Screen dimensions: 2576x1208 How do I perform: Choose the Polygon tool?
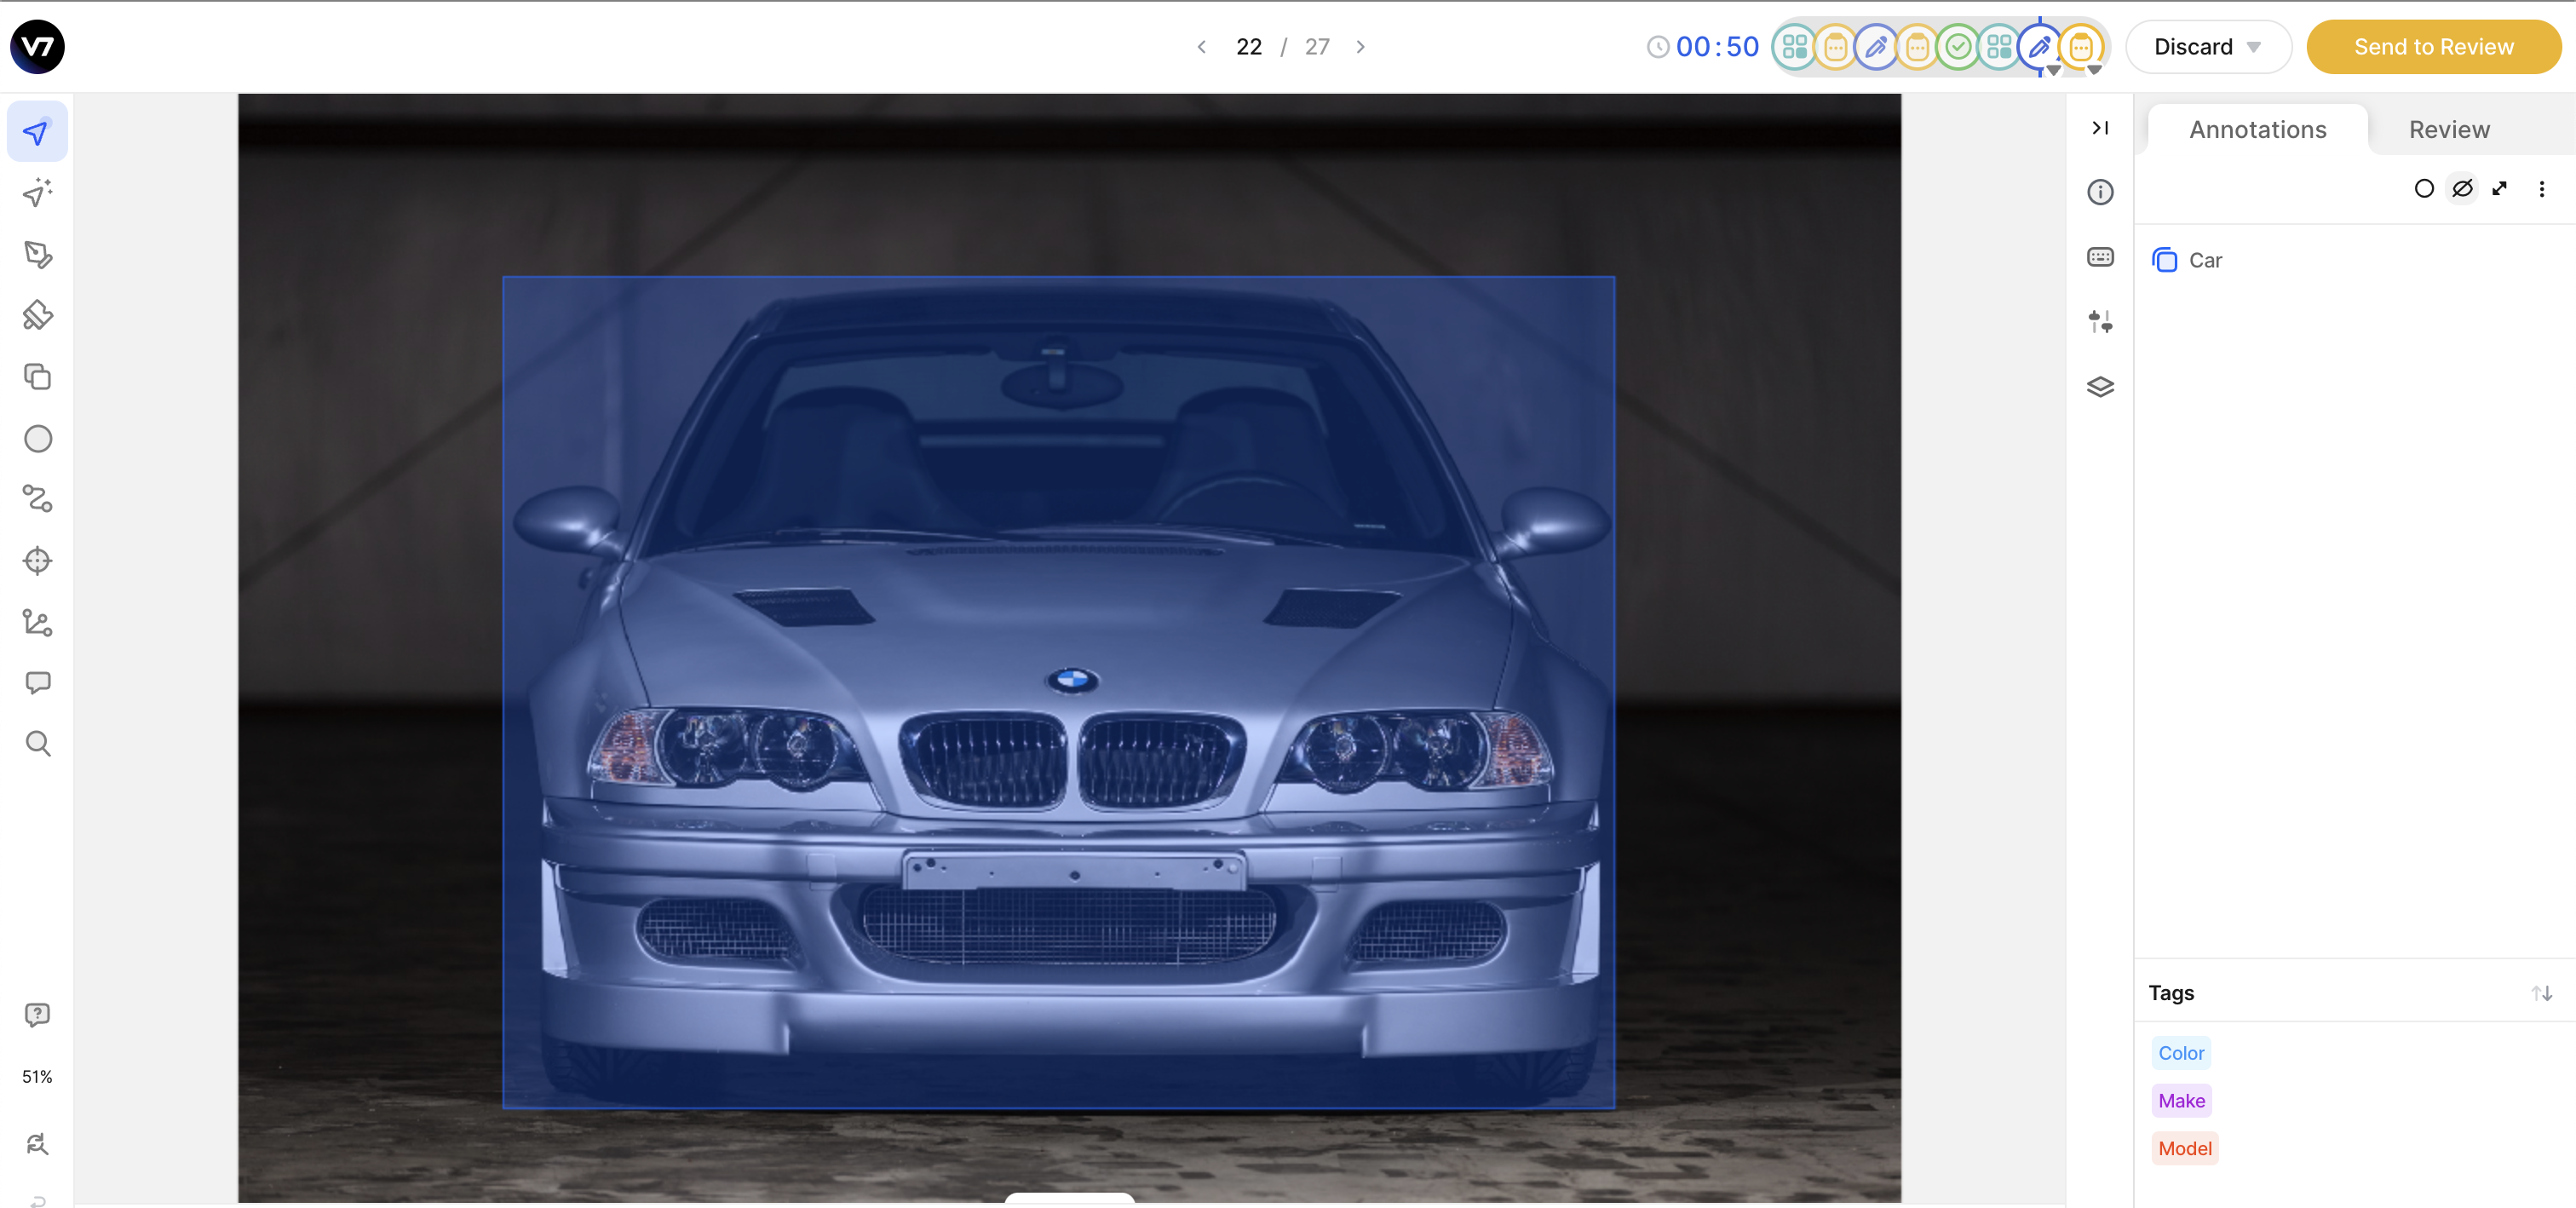pos(37,254)
